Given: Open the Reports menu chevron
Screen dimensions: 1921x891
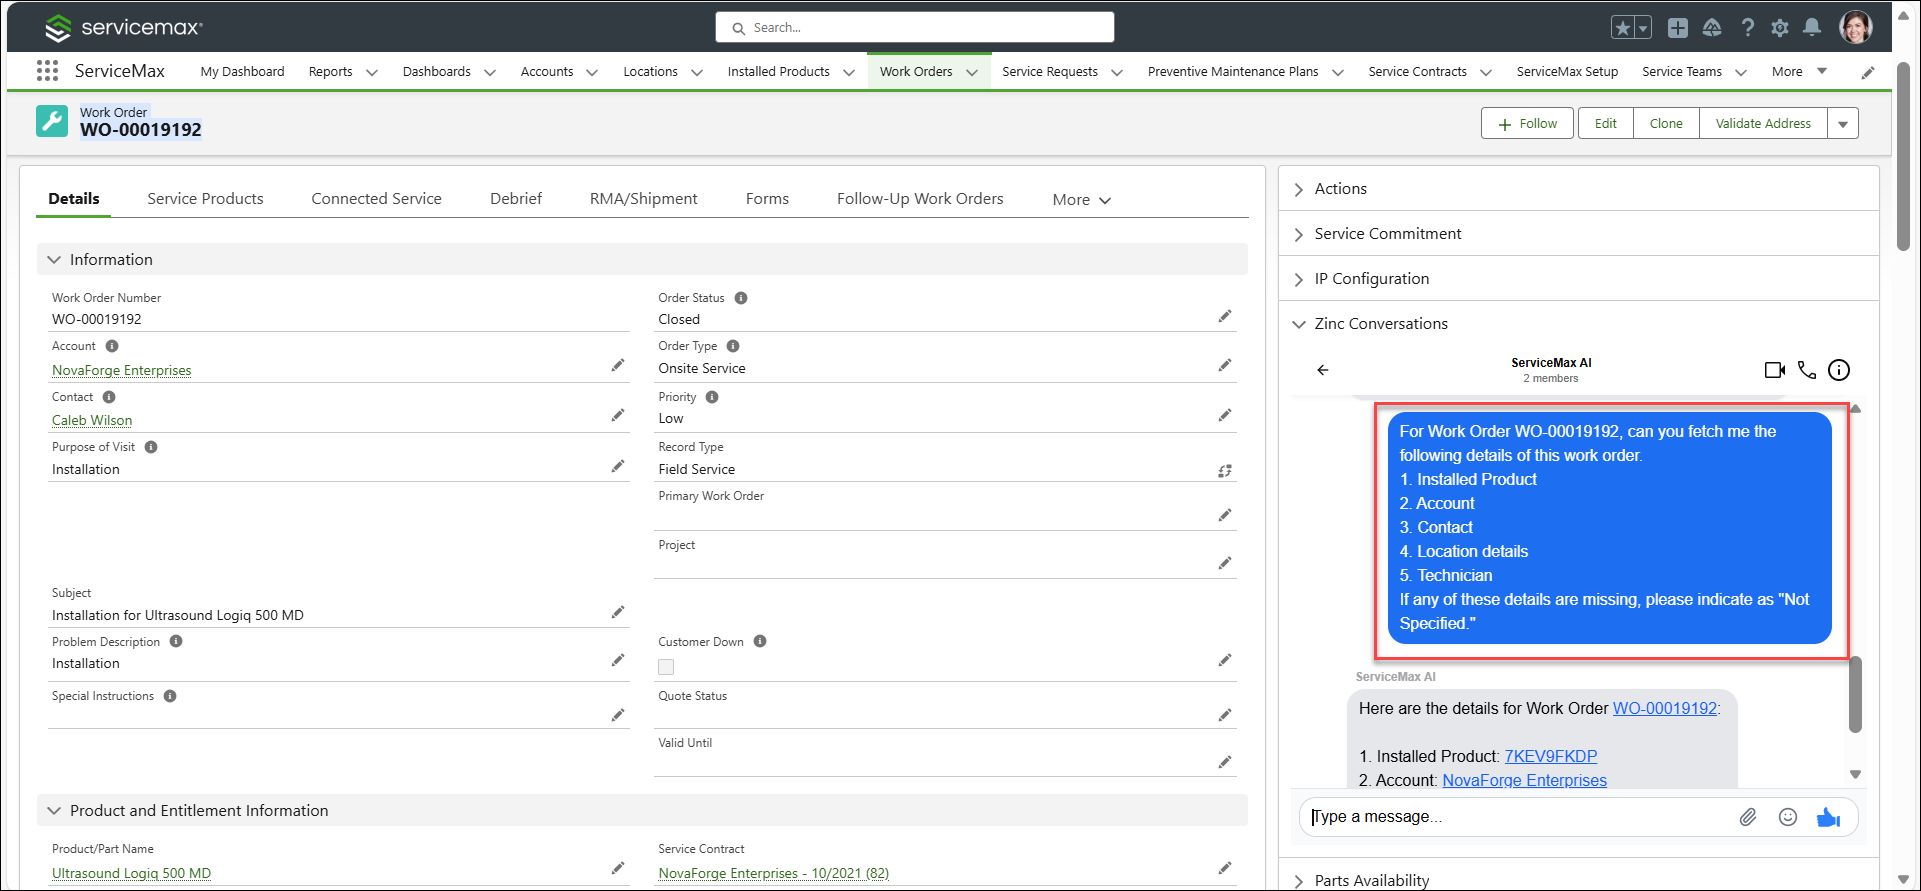Looking at the screenshot, I should (372, 72).
